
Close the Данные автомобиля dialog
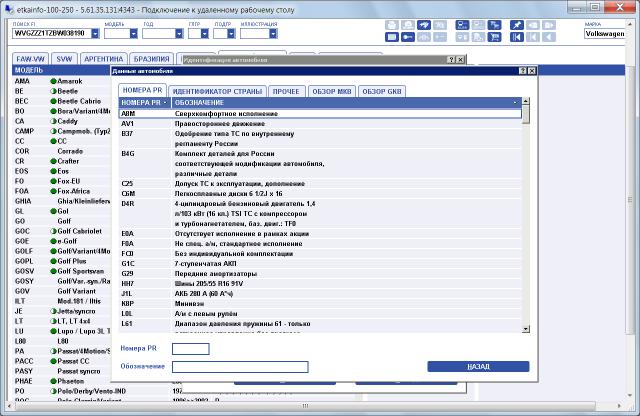(531, 71)
